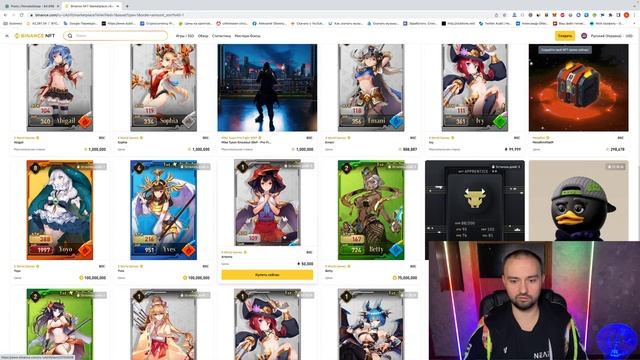Click the 888,887 price under Imani

[408, 149]
